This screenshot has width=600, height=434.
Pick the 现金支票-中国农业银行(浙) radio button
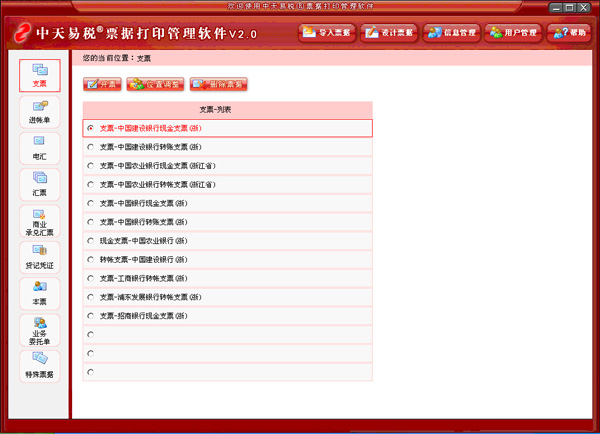pos(91,241)
